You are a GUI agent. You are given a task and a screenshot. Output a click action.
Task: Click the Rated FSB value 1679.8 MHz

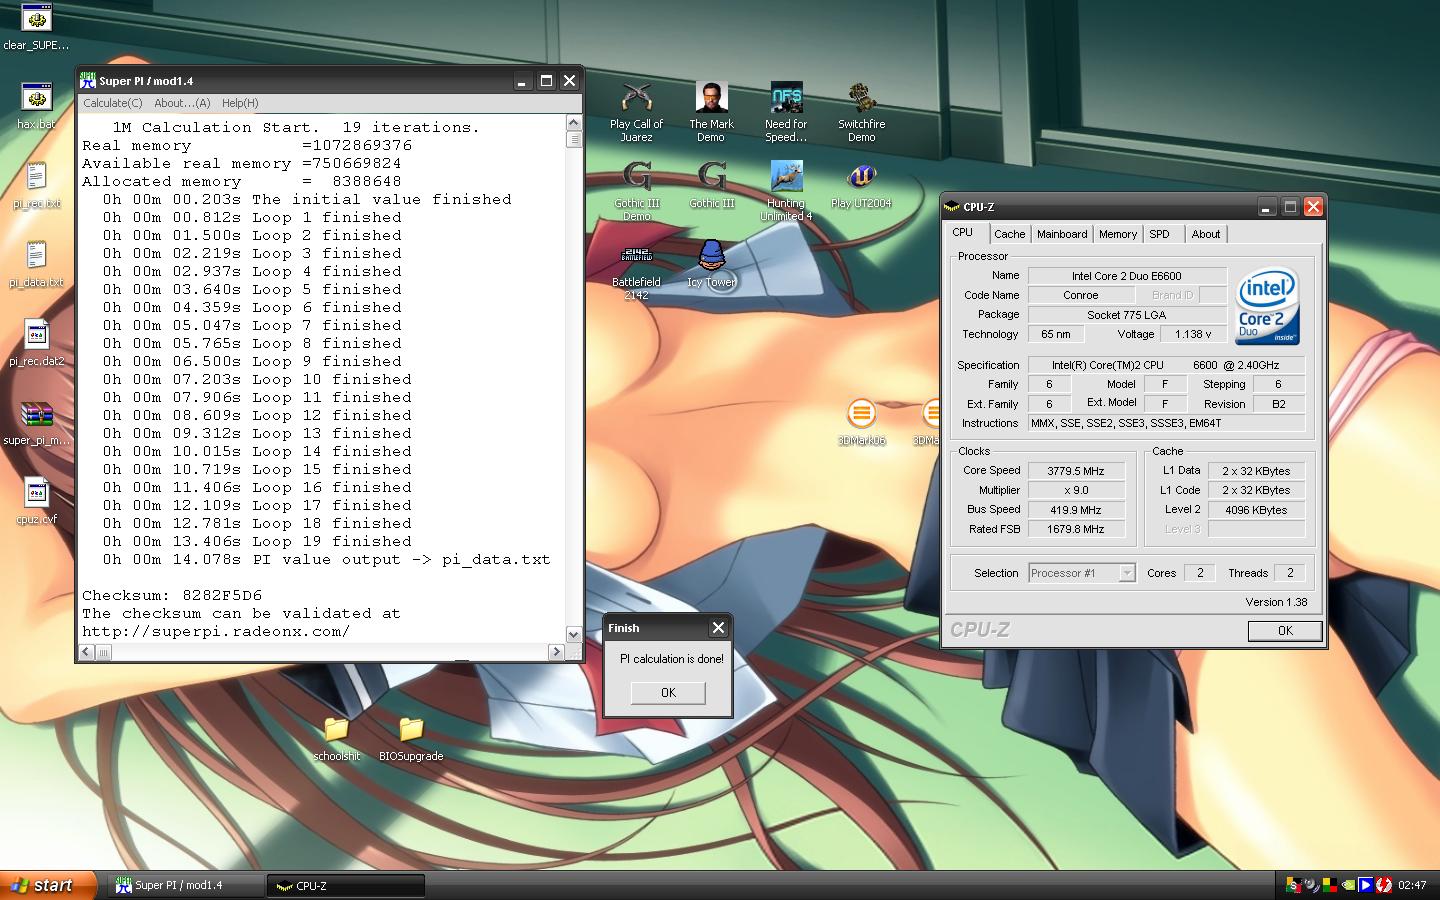pyautogui.click(x=1076, y=529)
